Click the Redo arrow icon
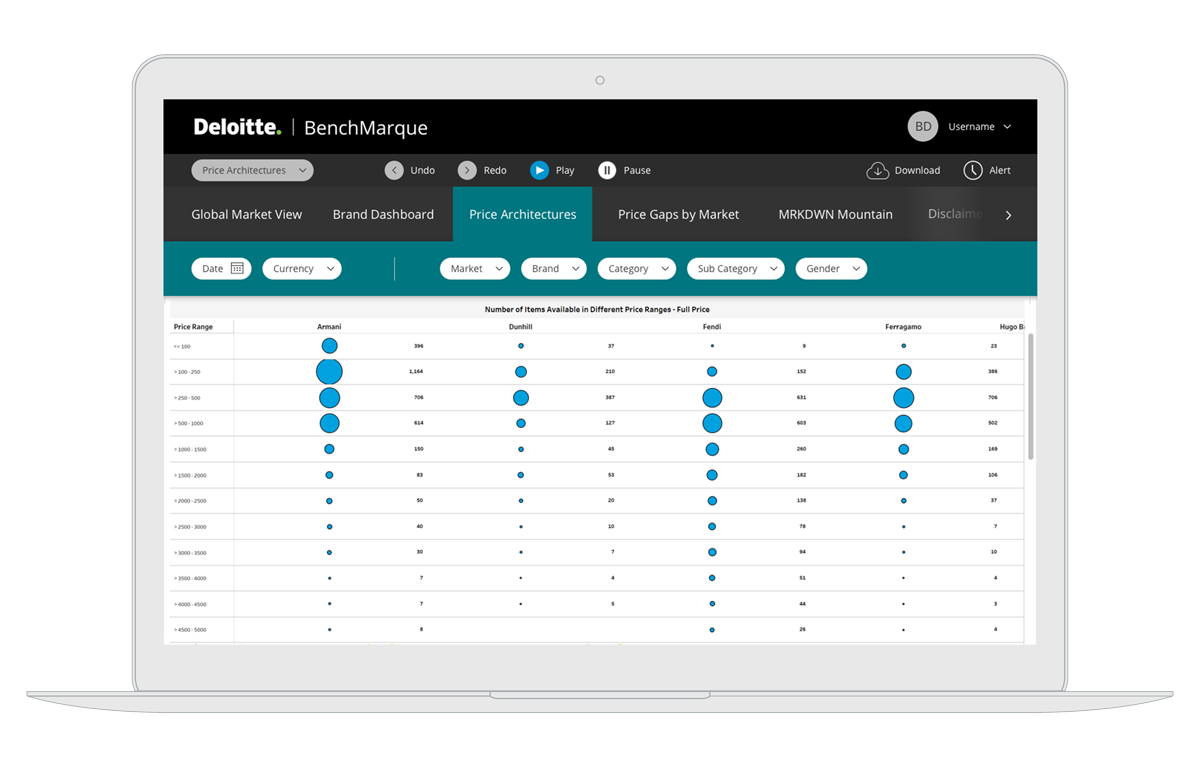 click(x=467, y=170)
